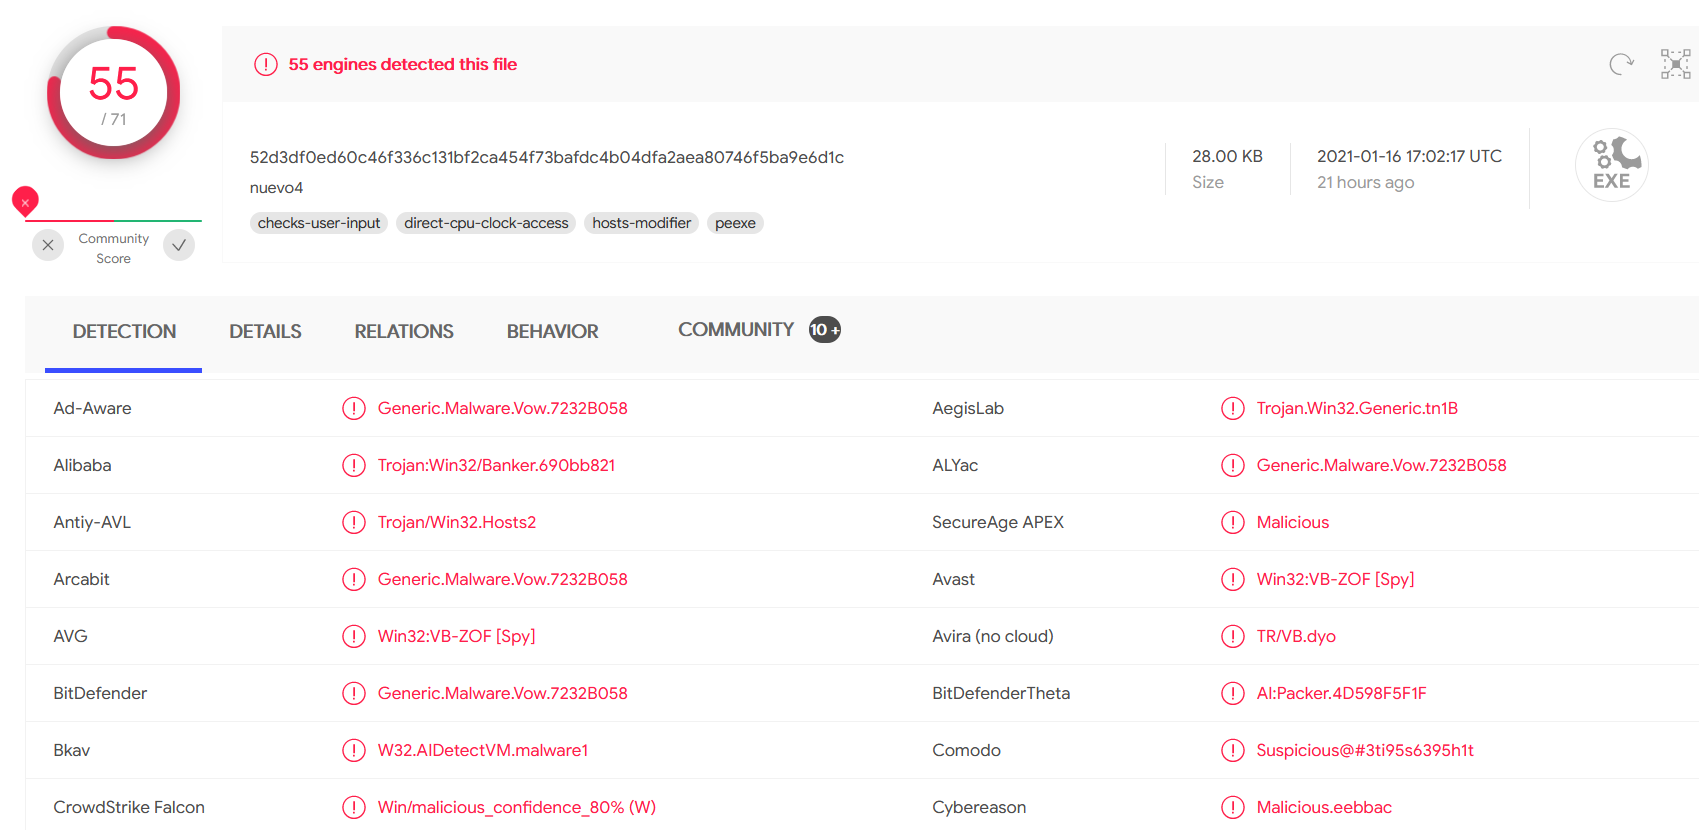
Task: Open the Behavior tab
Action: coord(552,331)
